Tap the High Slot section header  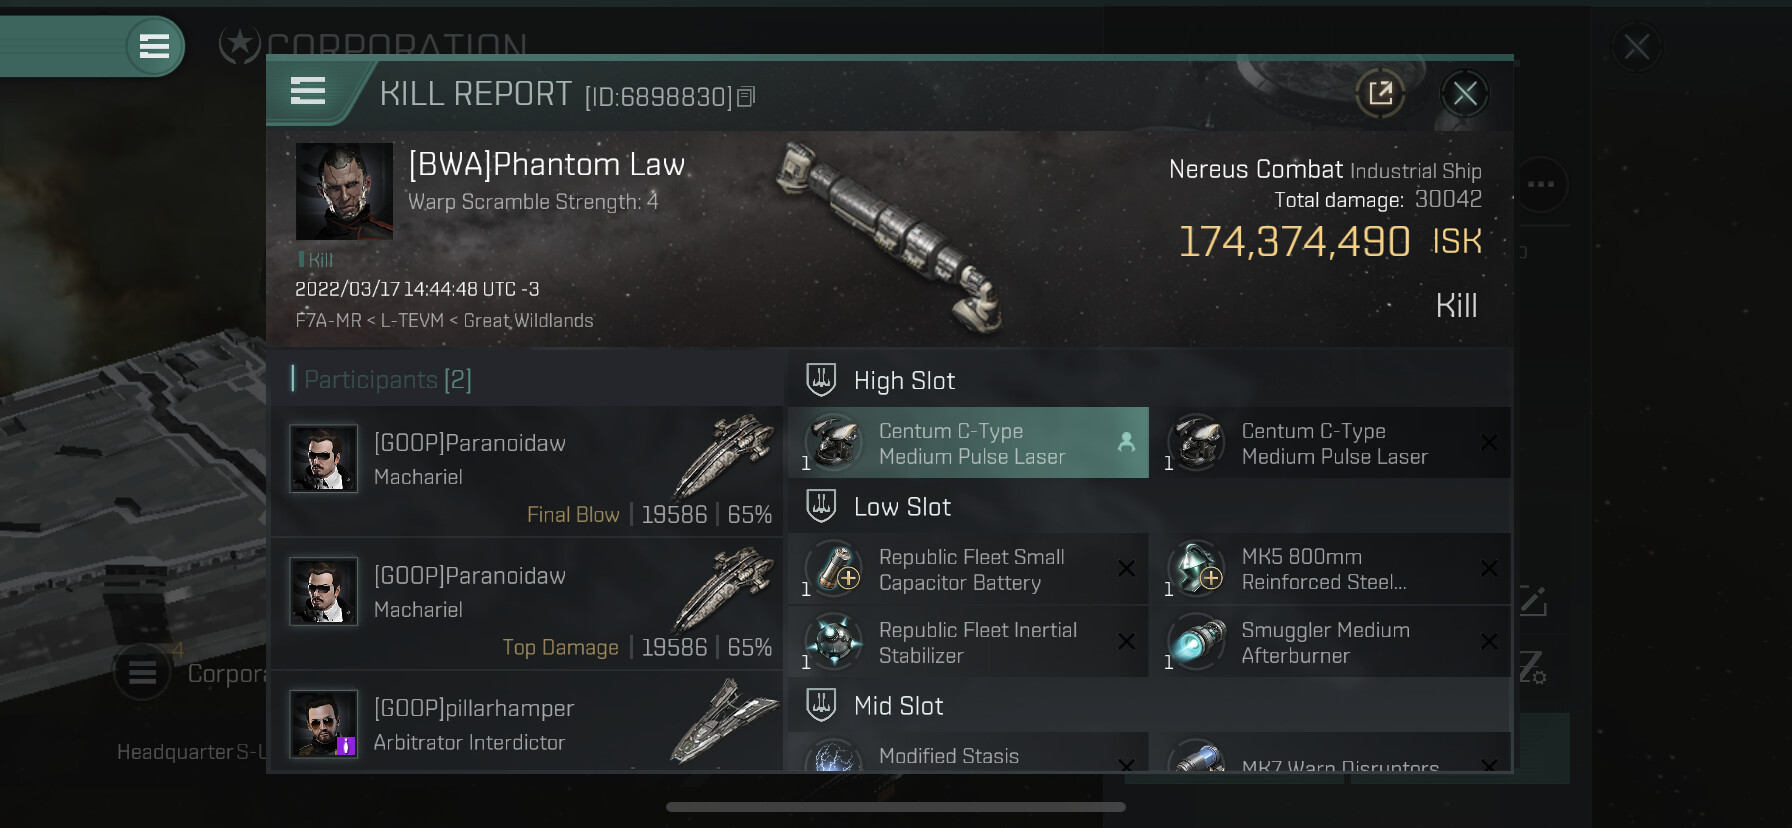pos(904,381)
